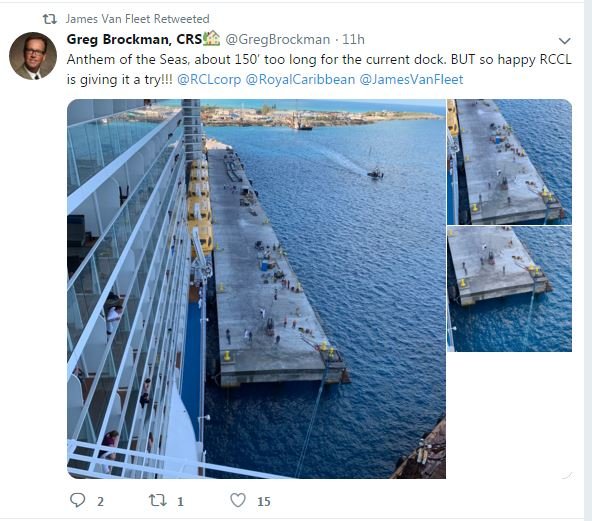Like the tweet with the heart icon
The image size is (592, 521).
click(x=238, y=500)
